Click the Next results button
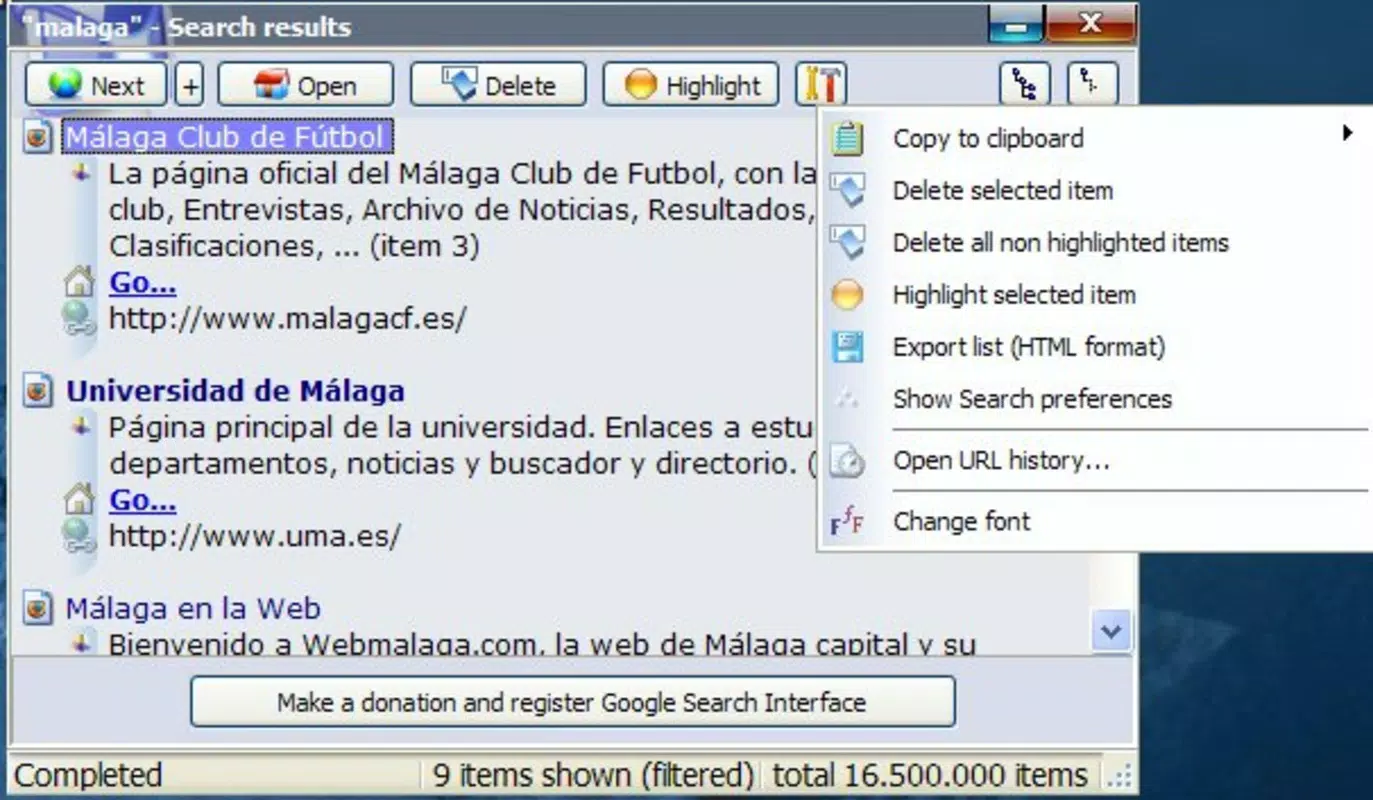This screenshot has width=1373, height=800. click(x=96, y=85)
